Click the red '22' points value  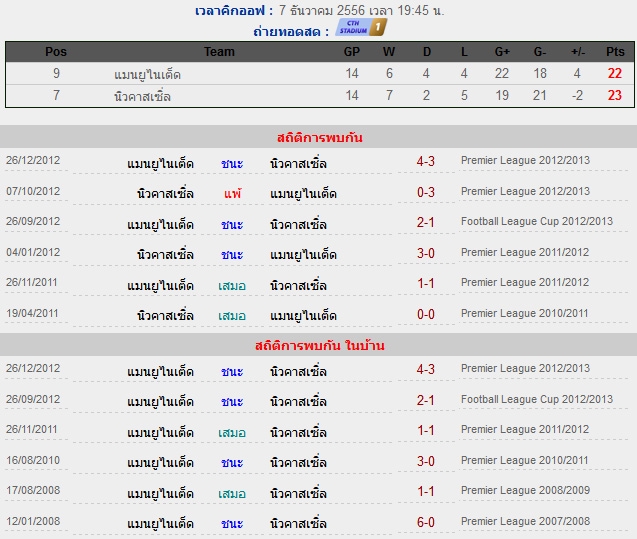(615, 74)
